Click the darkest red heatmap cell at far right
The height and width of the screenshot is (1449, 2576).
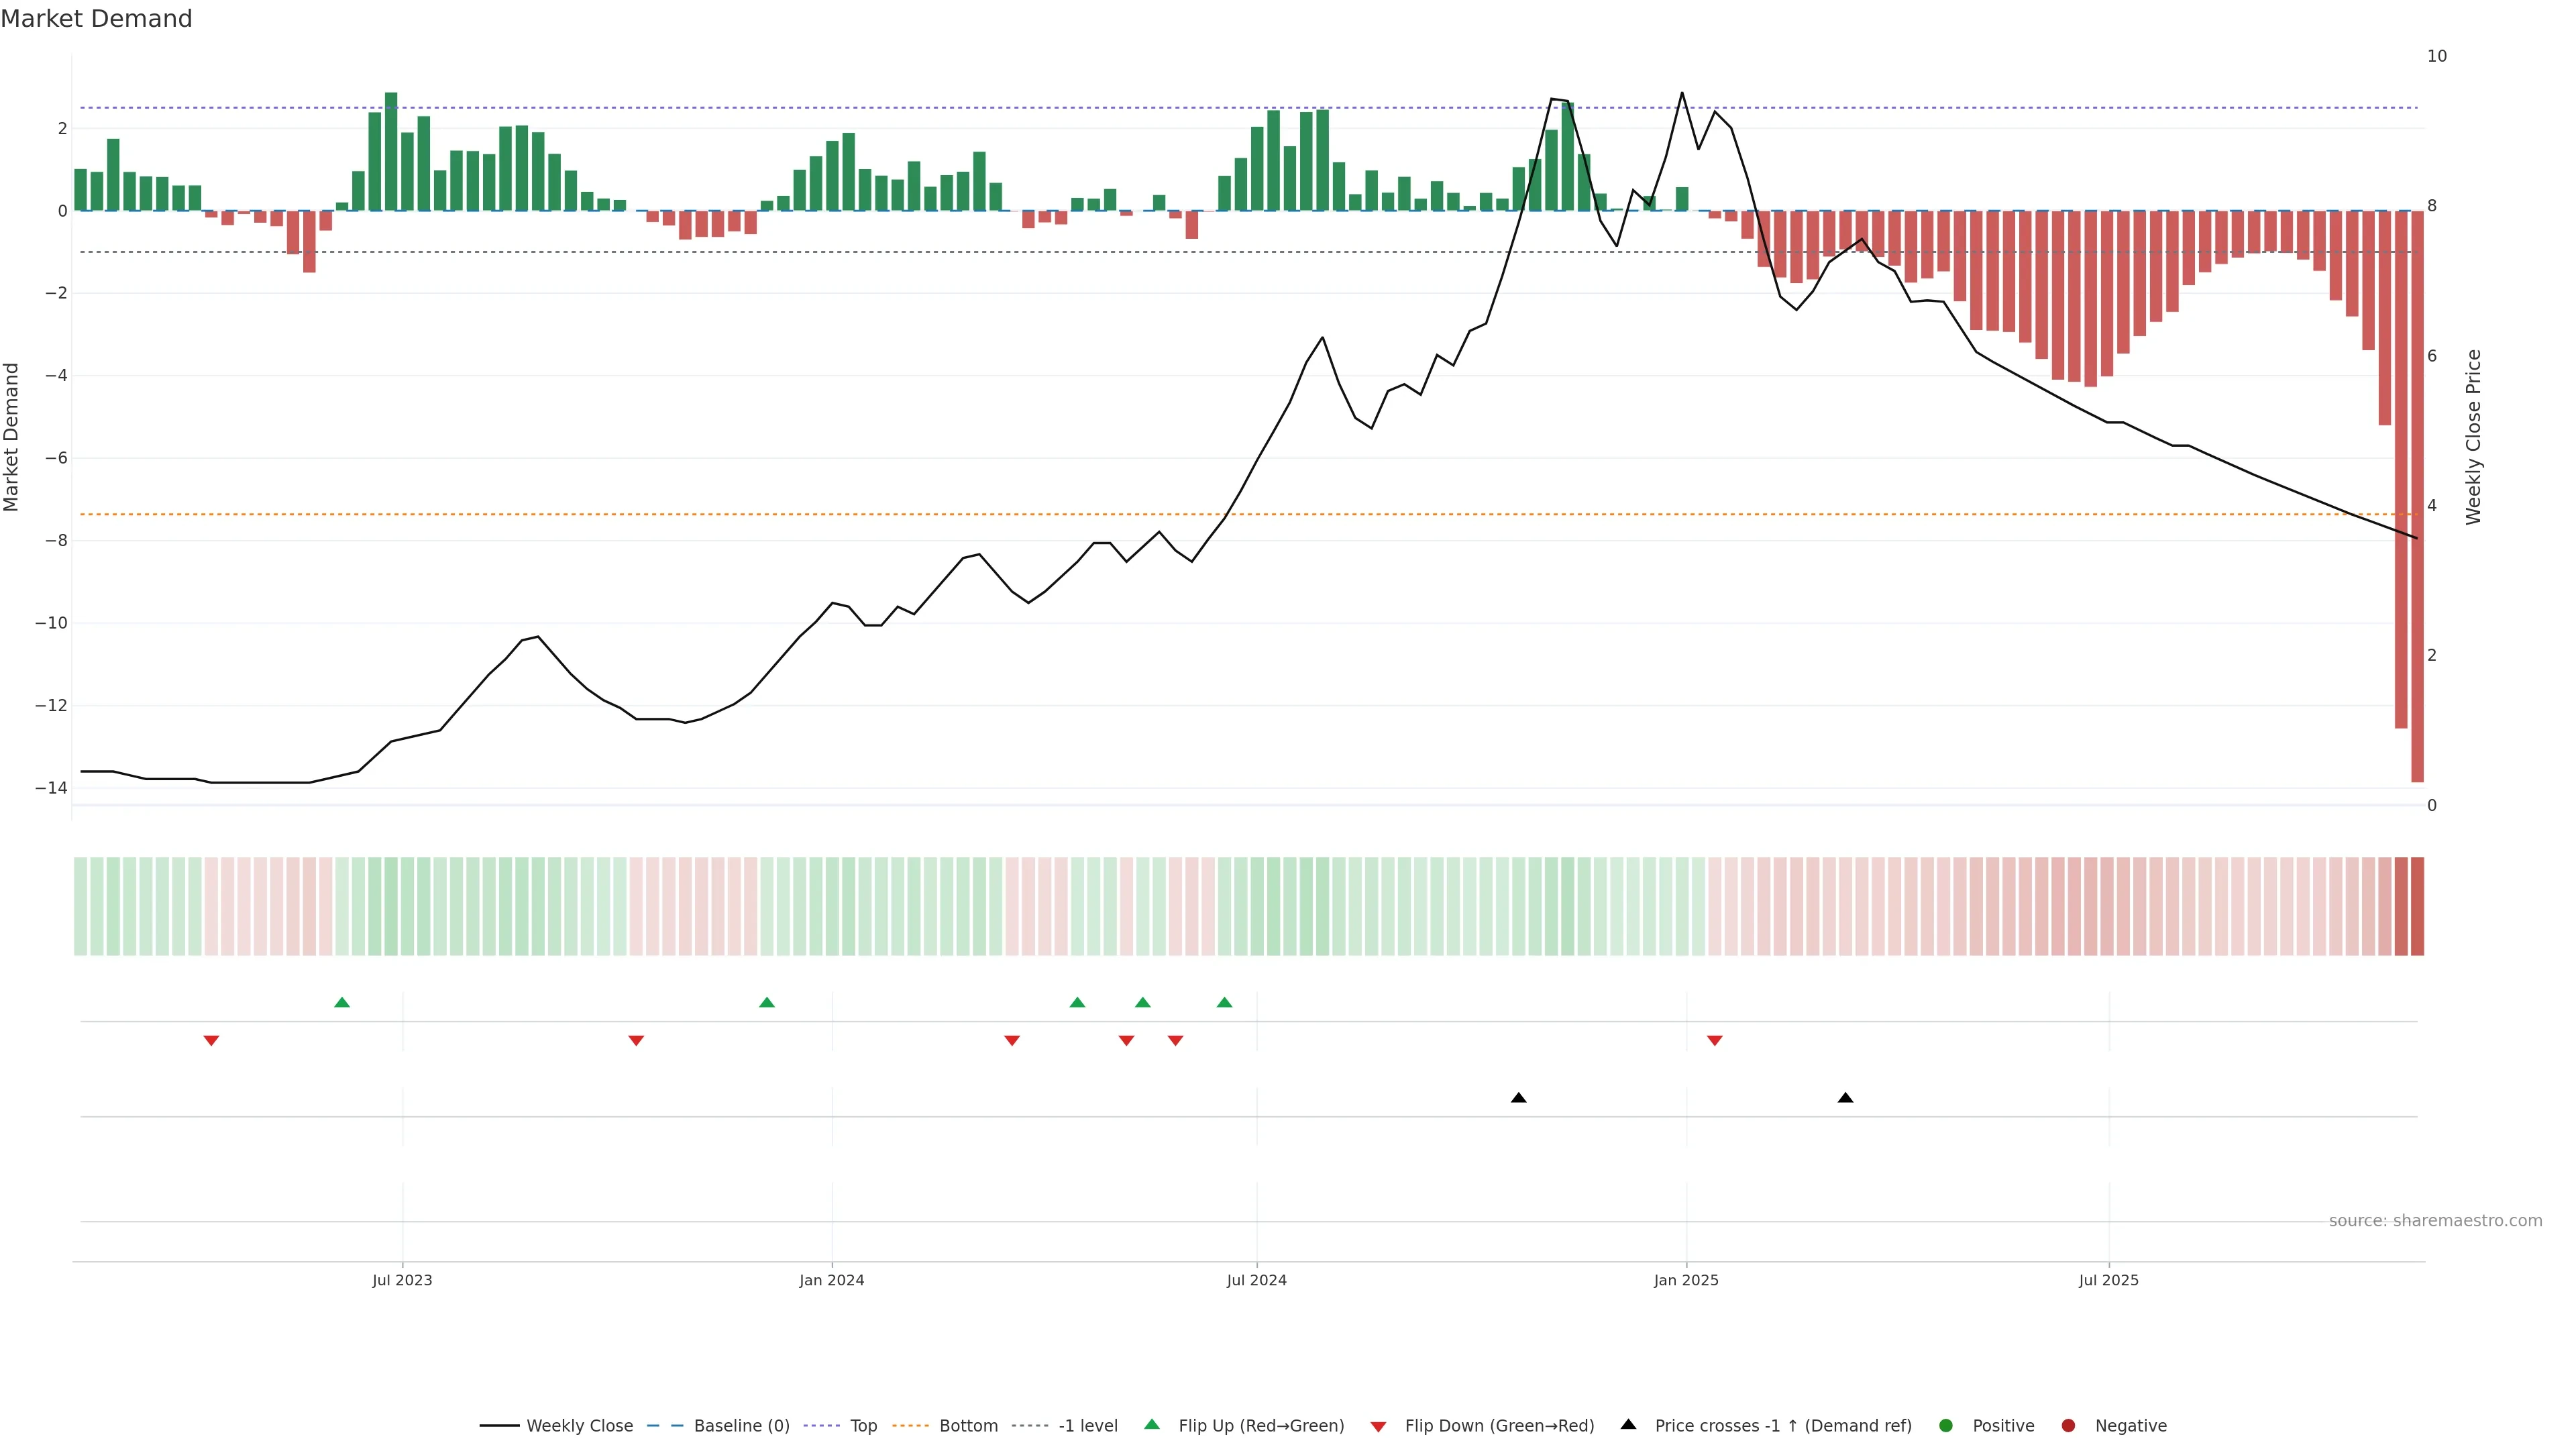2417,906
